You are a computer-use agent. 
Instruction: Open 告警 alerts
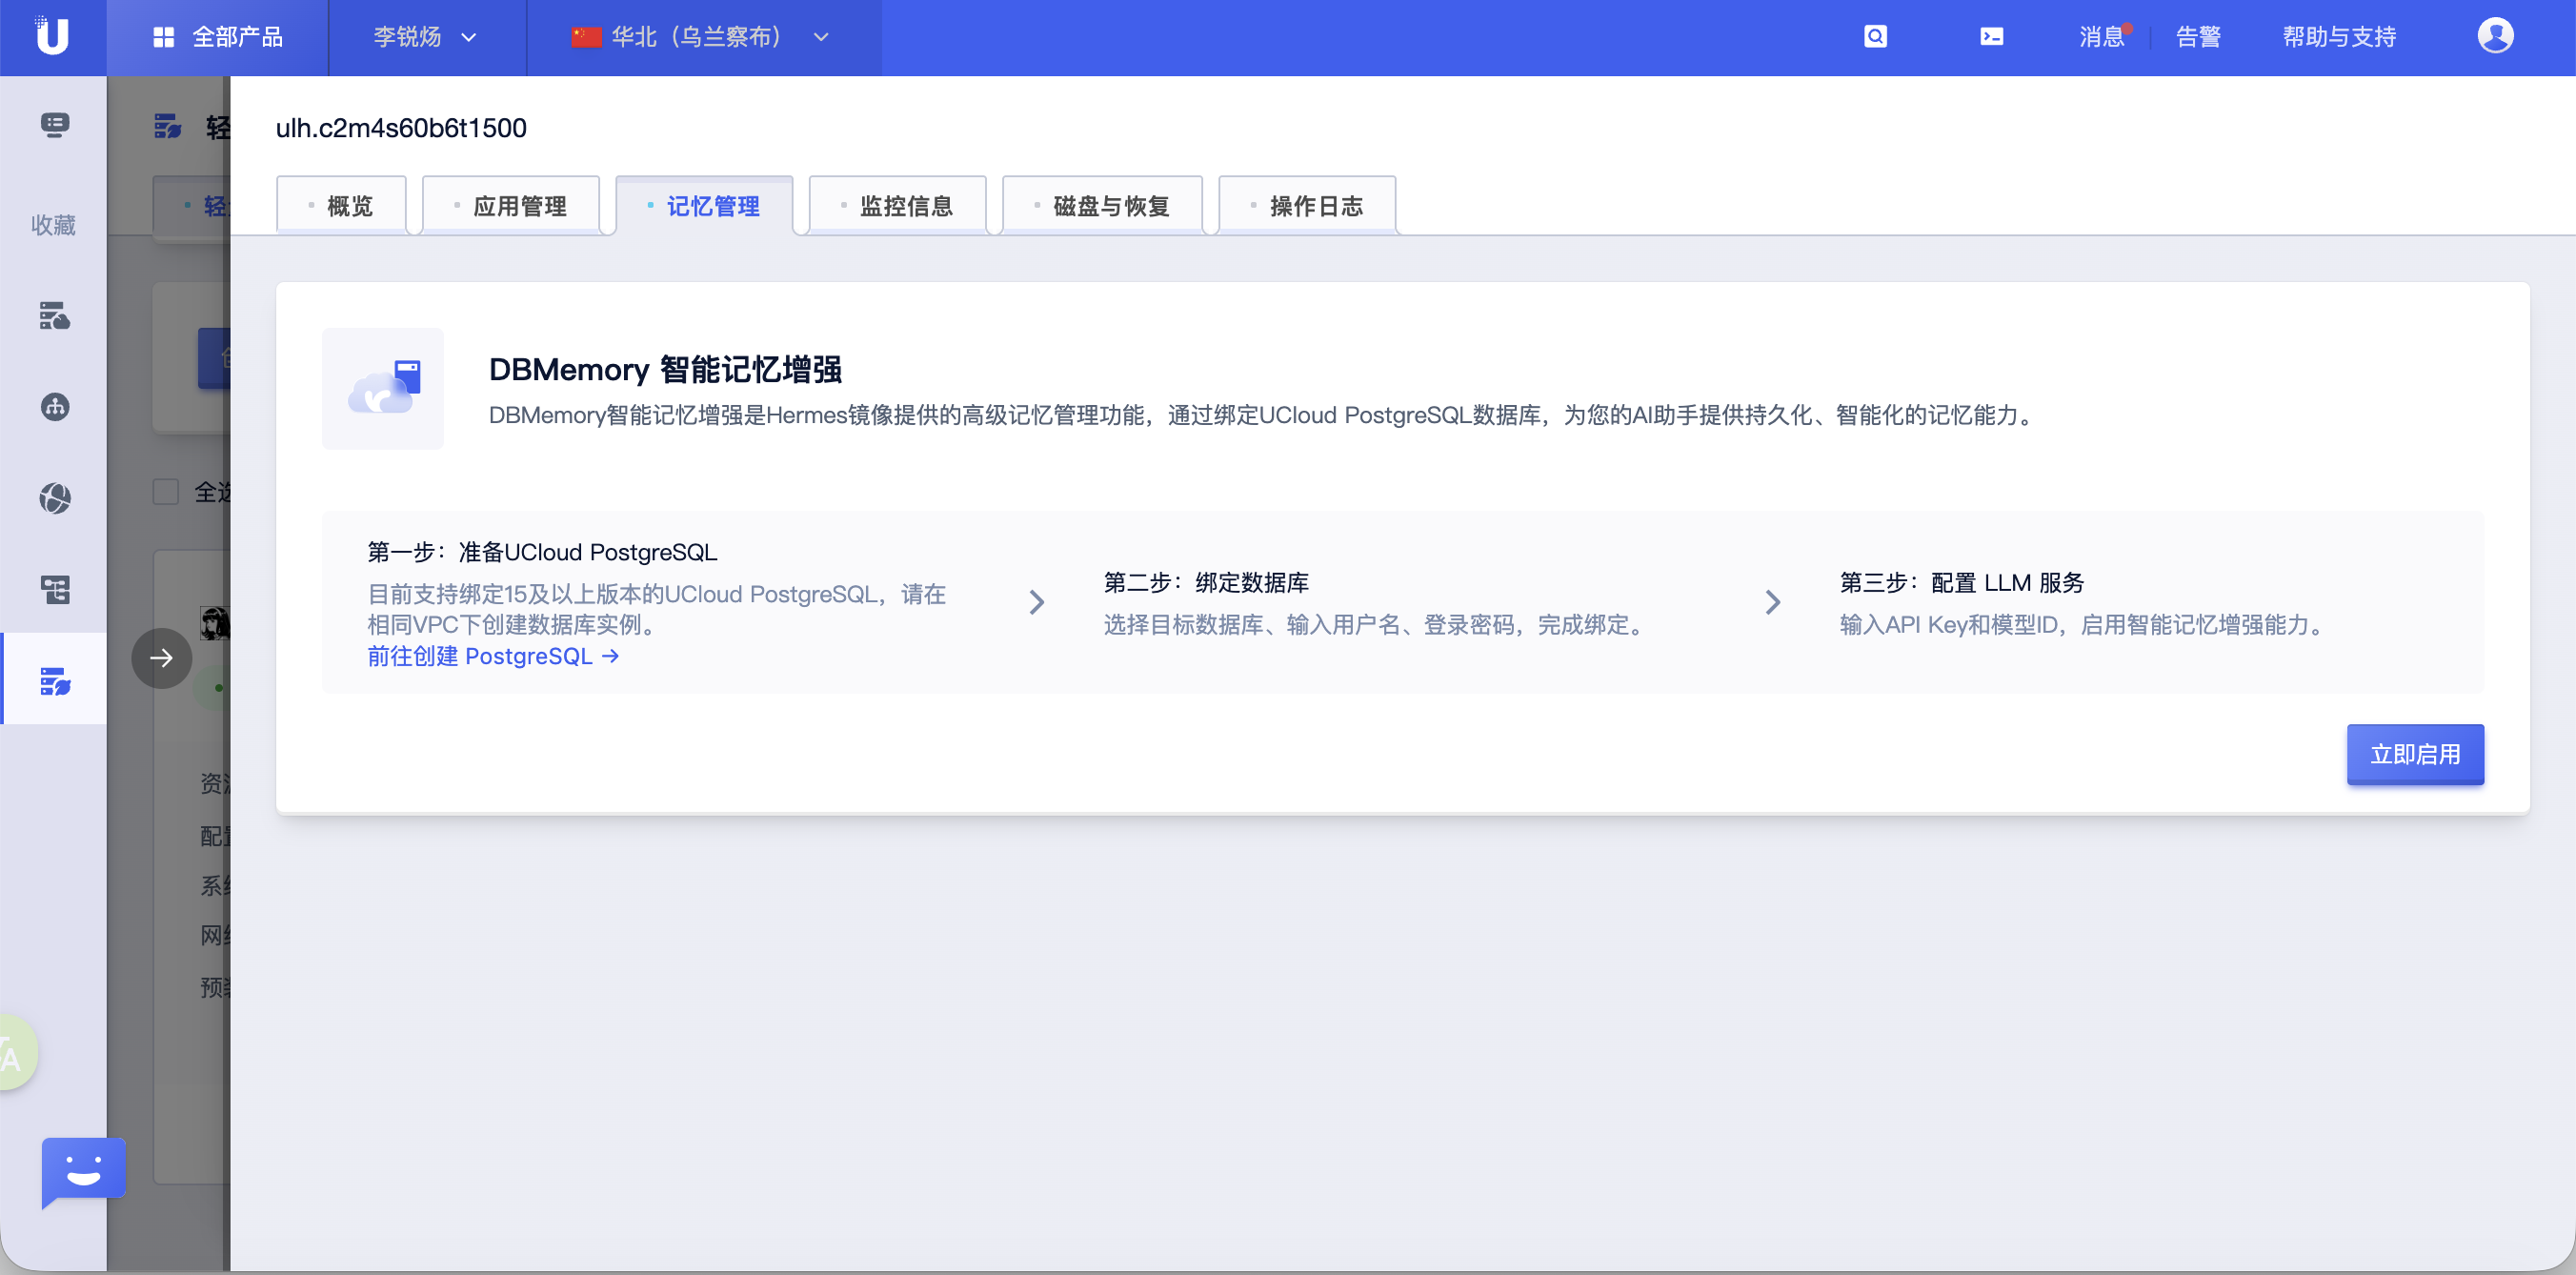2198,37
